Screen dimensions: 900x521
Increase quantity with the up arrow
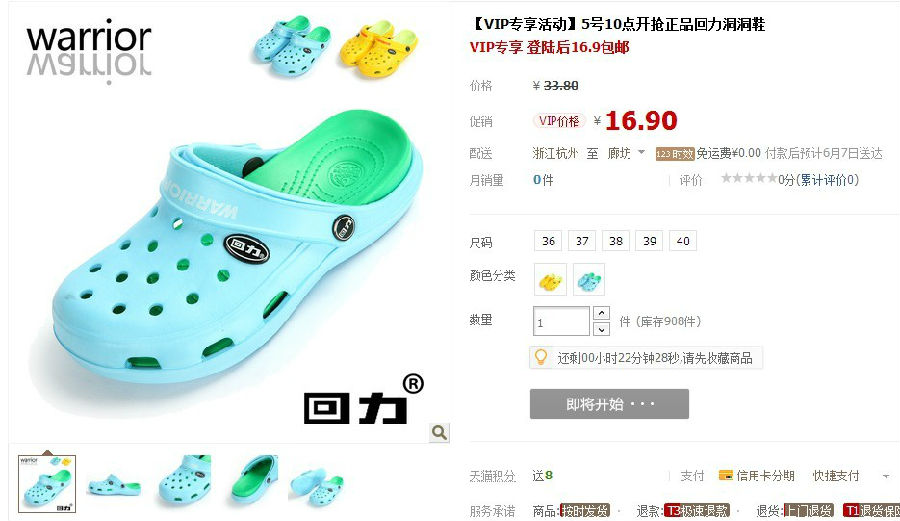(601, 313)
